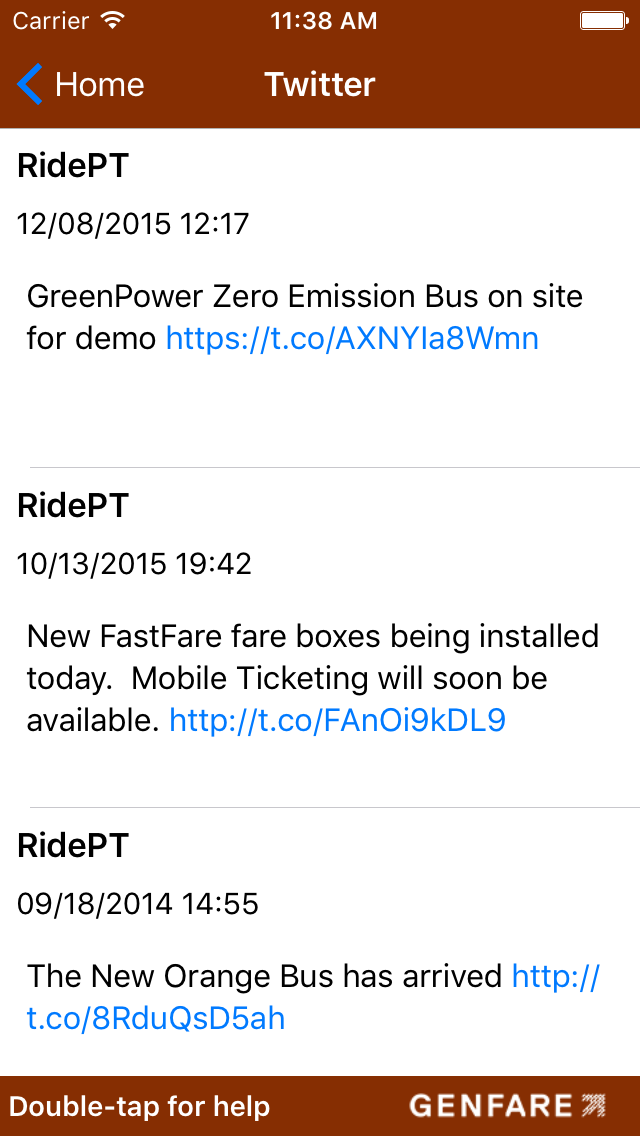Open link http://t.co/FAnOi9kDL9

(x=339, y=719)
